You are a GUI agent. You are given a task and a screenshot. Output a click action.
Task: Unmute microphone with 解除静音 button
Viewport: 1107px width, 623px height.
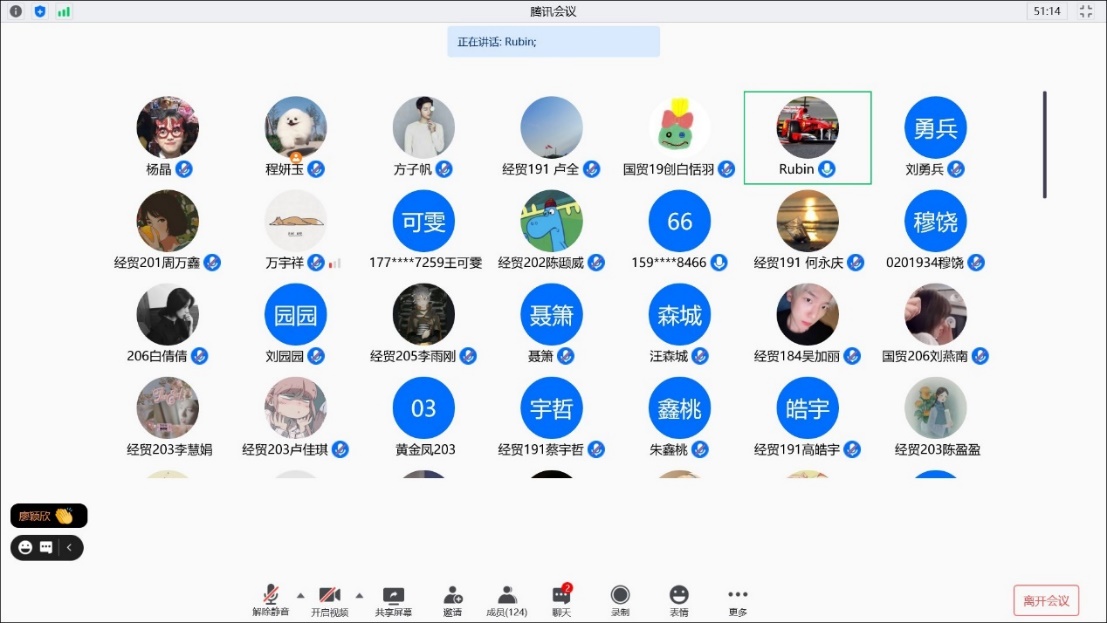tap(270, 599)
